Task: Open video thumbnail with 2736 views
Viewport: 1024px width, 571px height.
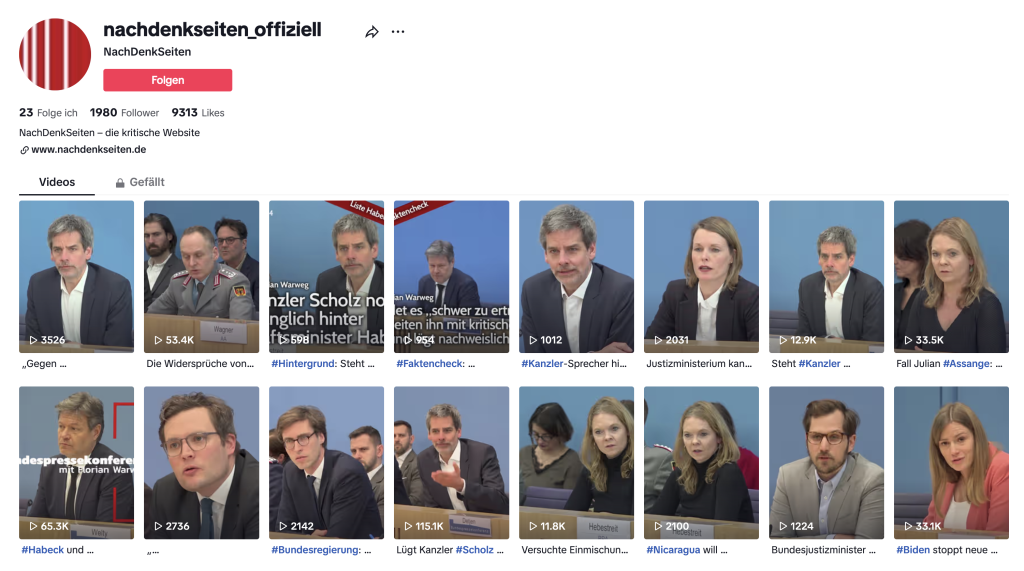Action: click(201, 463)
